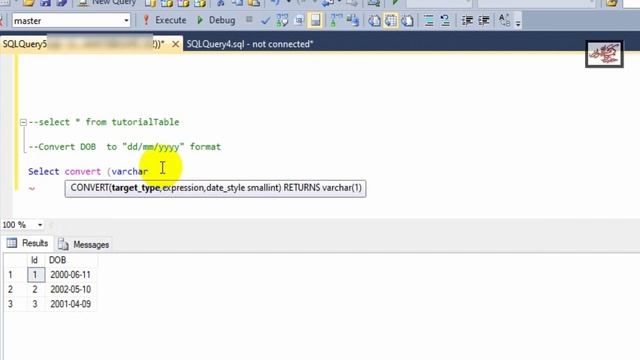Click the Decrease Indent icon
This screenshot has width=640, height=360.
click(467, 20)
